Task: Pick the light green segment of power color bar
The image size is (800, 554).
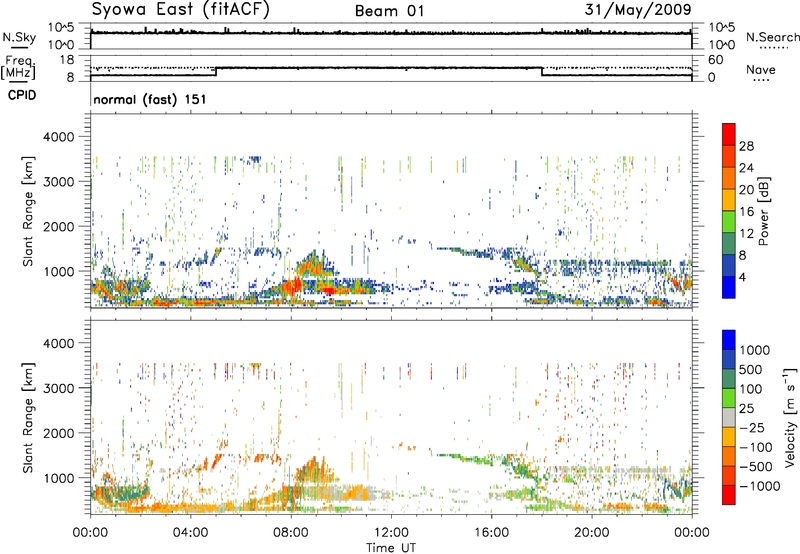Action: (729, 222)
